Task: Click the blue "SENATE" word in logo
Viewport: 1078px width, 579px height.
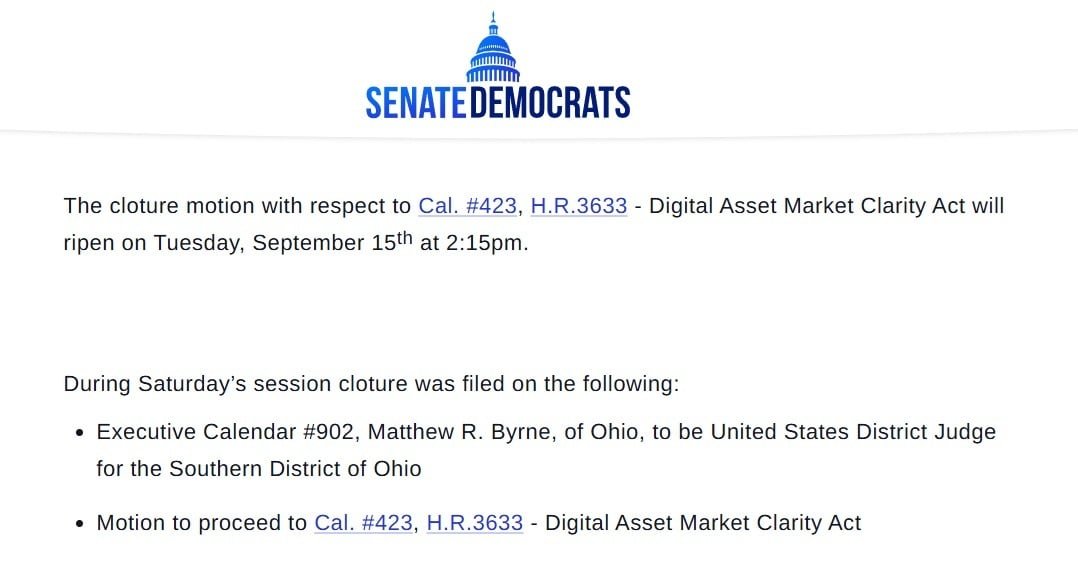Action: 416,102
